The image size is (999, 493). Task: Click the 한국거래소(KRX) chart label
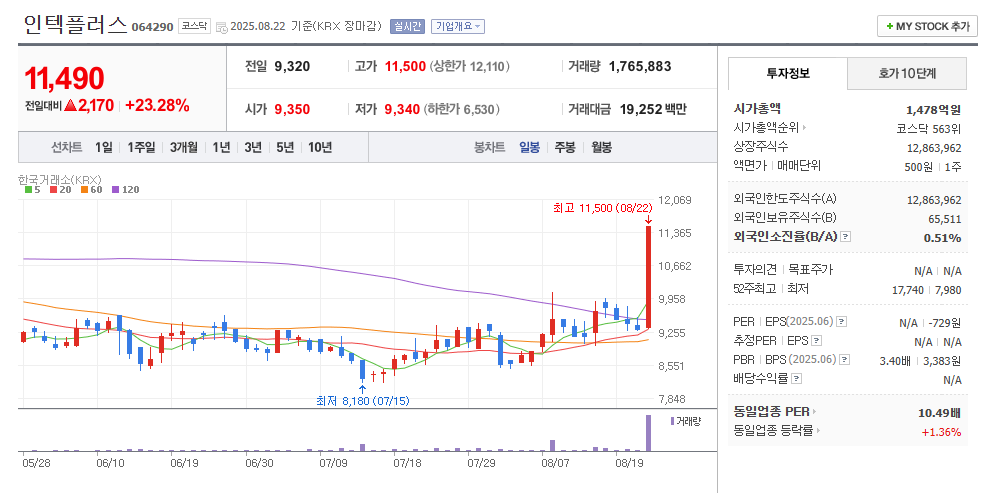tap(61, 180)
